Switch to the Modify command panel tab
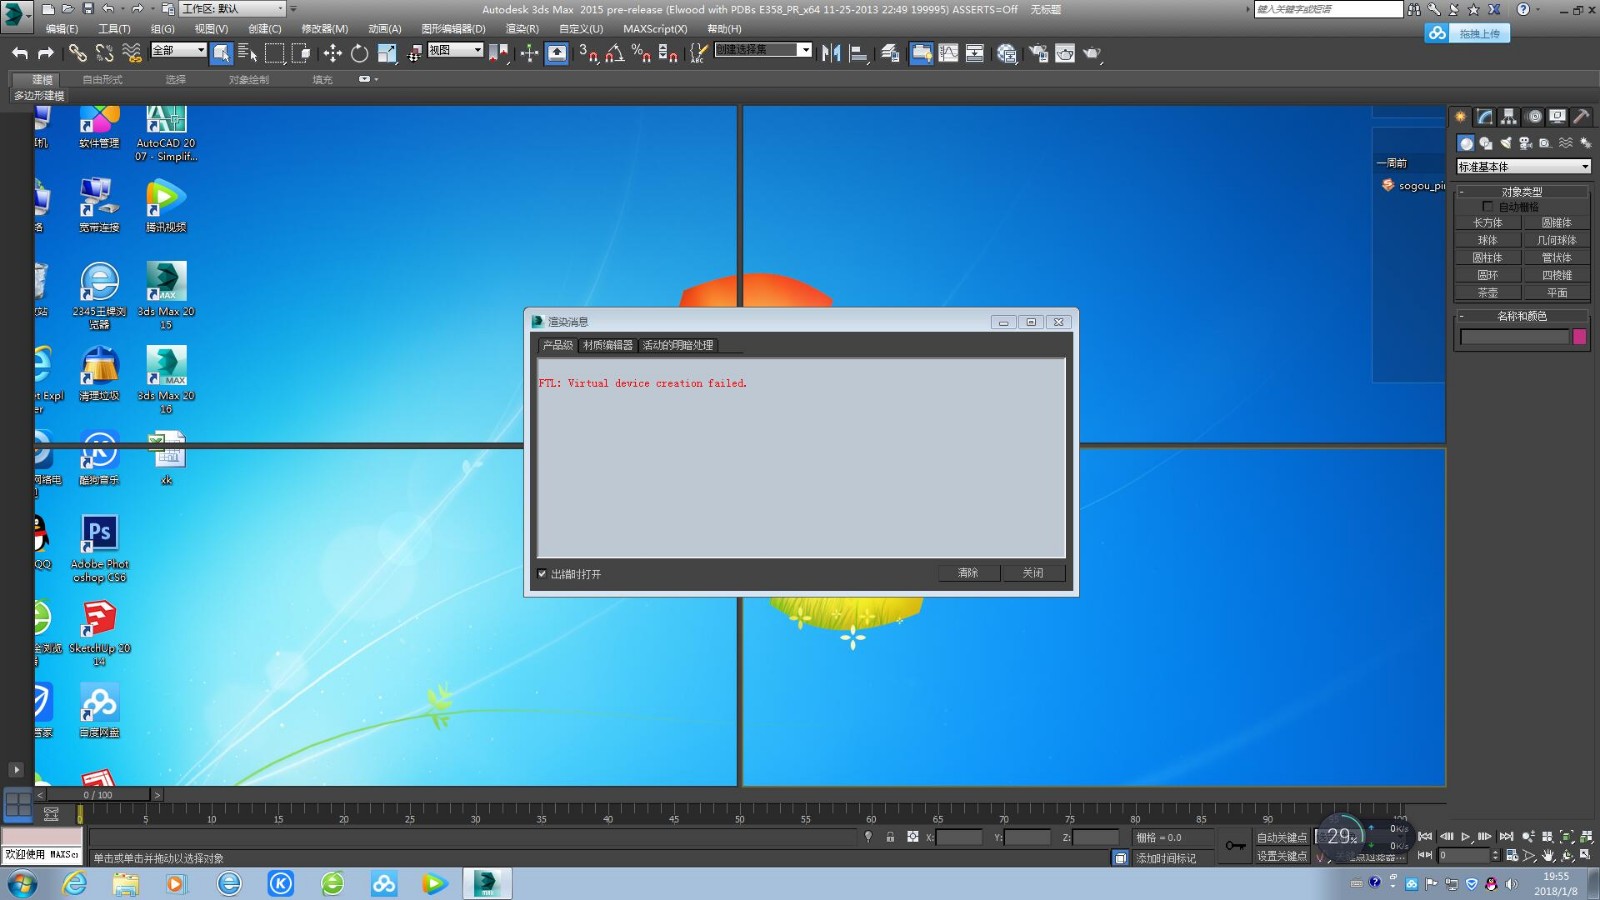Image resolution: width=1600 pixels, height=900 pixels. tap(1485, 117)
